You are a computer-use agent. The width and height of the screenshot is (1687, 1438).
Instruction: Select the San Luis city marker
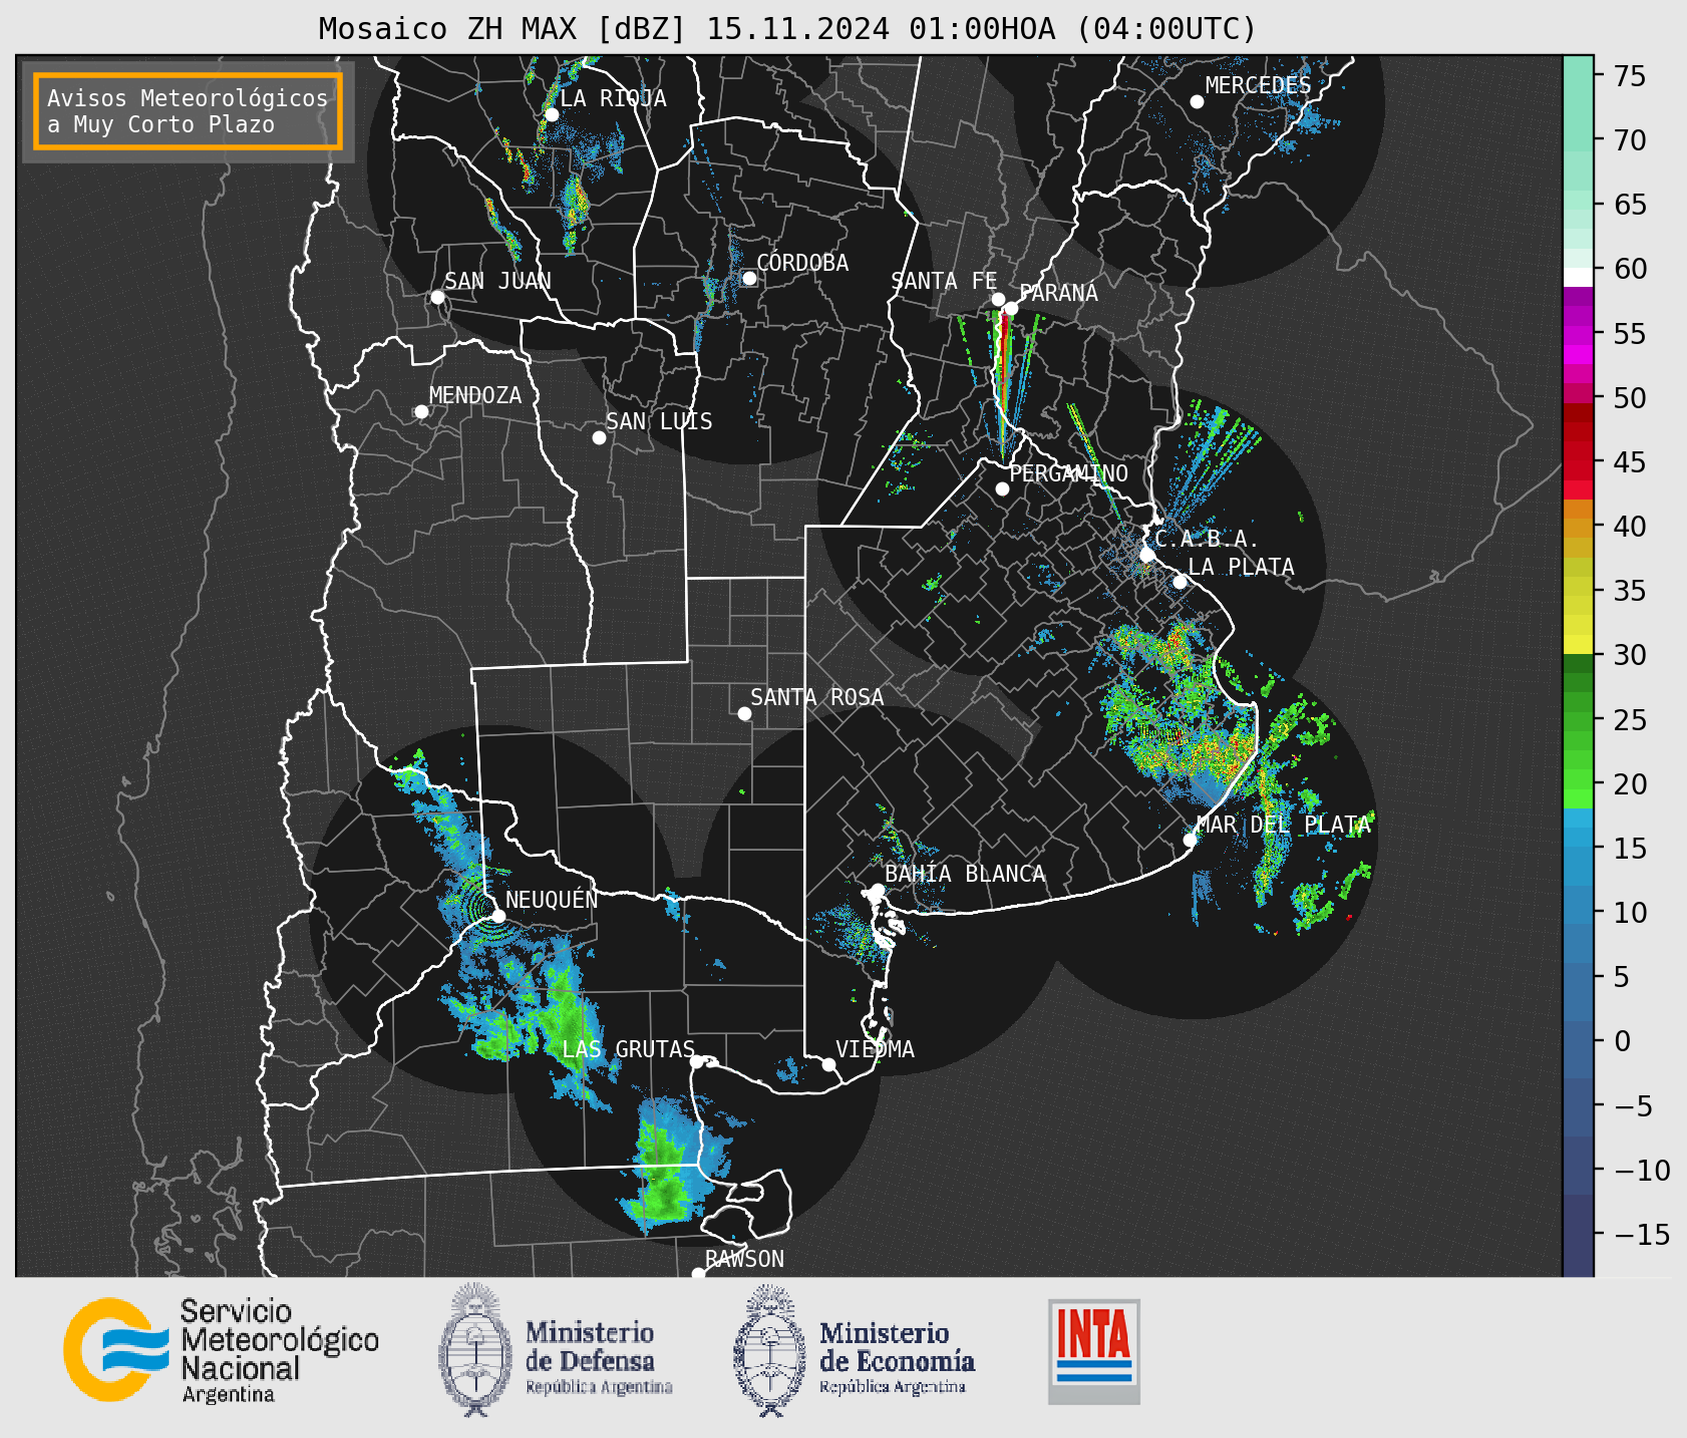coord(599,438)
